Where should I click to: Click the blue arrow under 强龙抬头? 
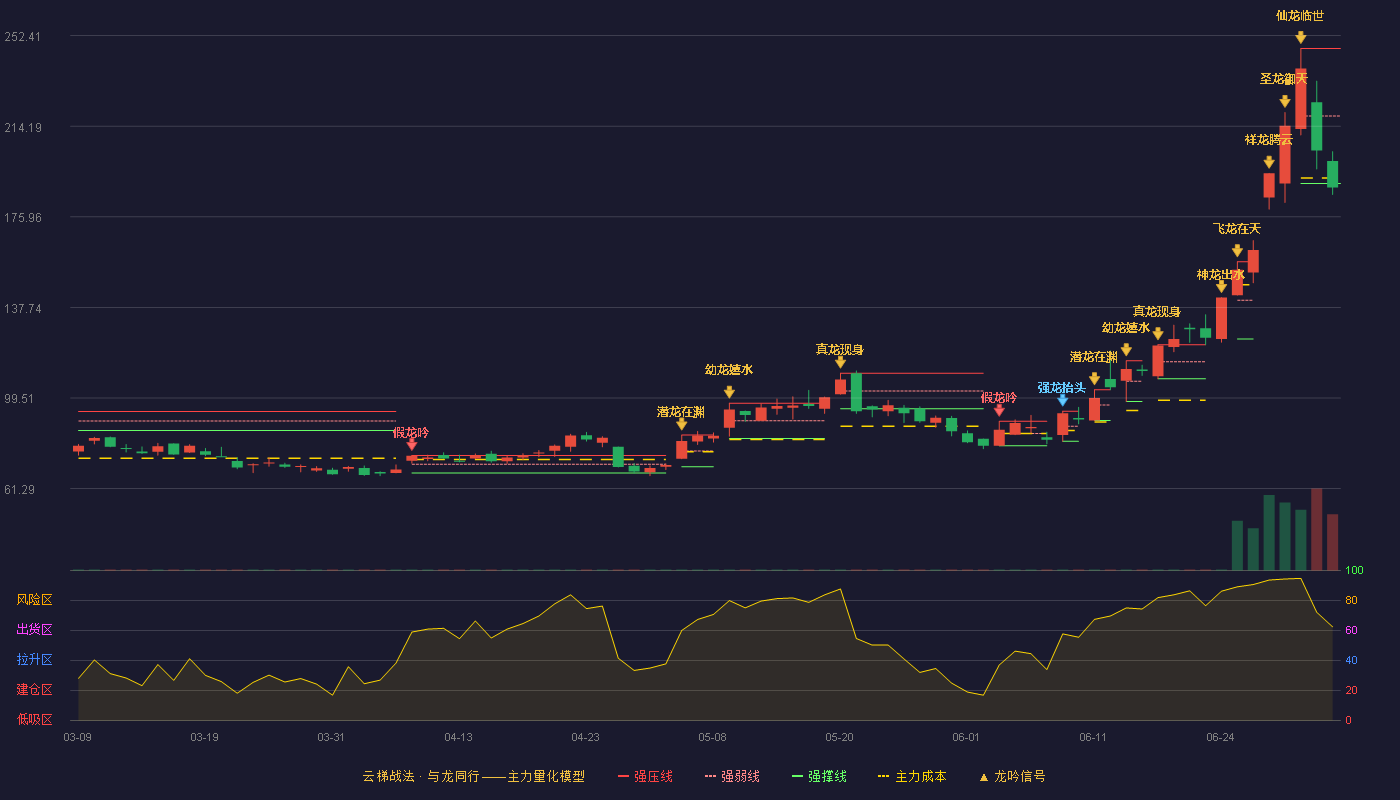(x=1062, y=400)
